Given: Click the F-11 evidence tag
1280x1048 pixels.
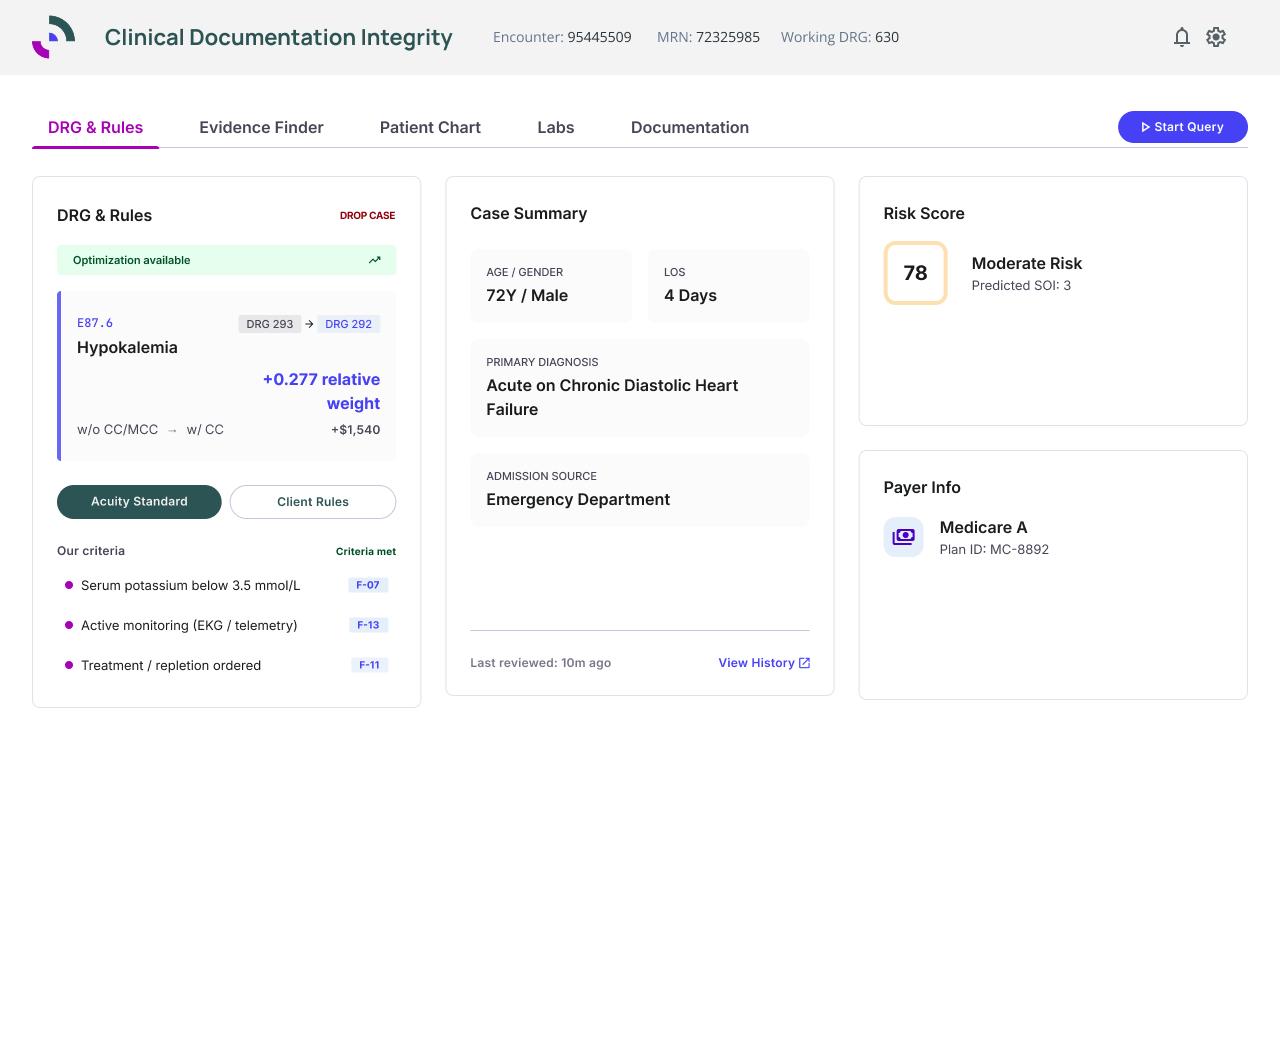Looking at the screenshot, I should (x=369, y=665).
